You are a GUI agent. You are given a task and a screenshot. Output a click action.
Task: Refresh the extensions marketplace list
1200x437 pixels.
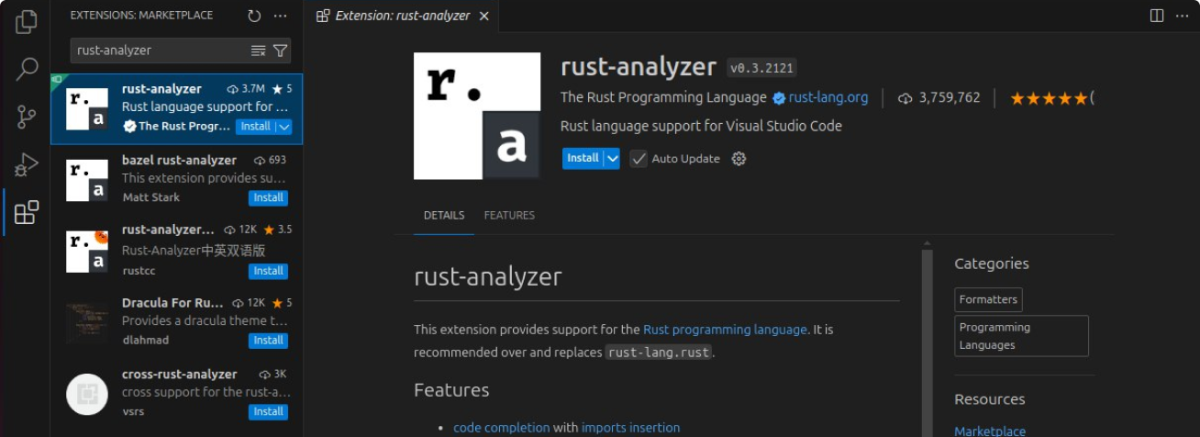255,16
